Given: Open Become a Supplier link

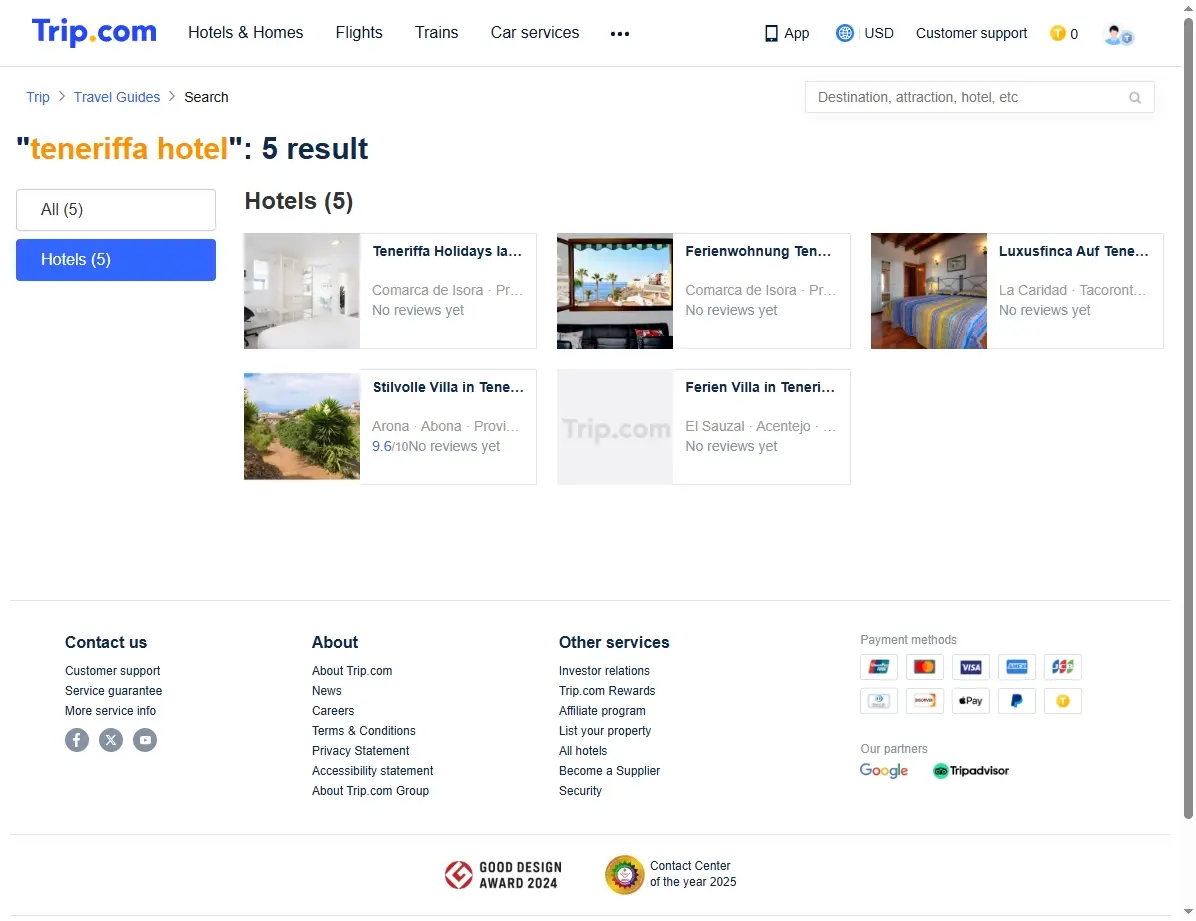Looking at the screenshot, I should [x=609, y=771].
